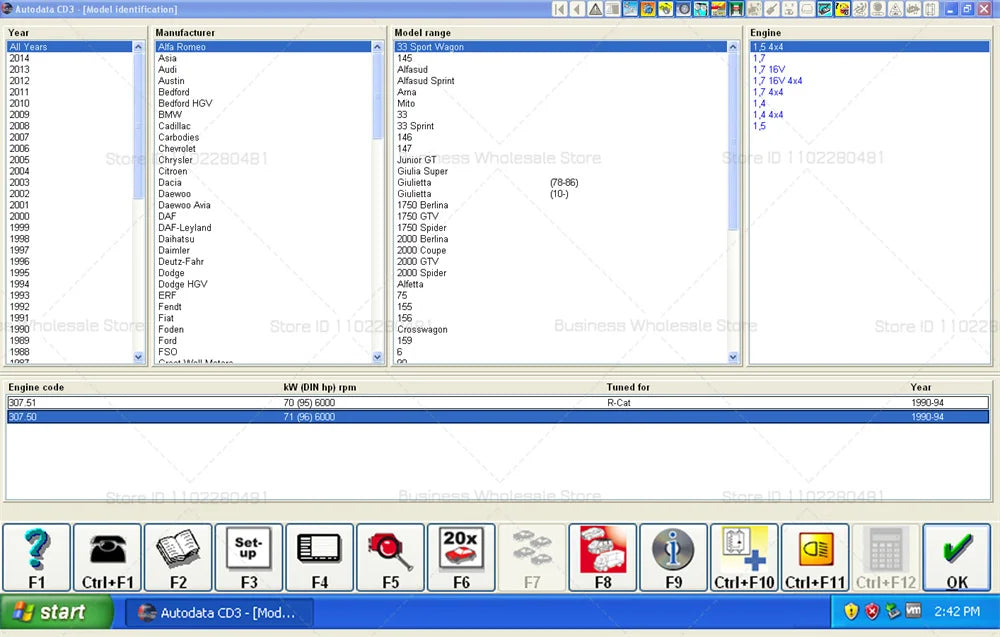Select engine 1,5 4x4

(870, 47)
